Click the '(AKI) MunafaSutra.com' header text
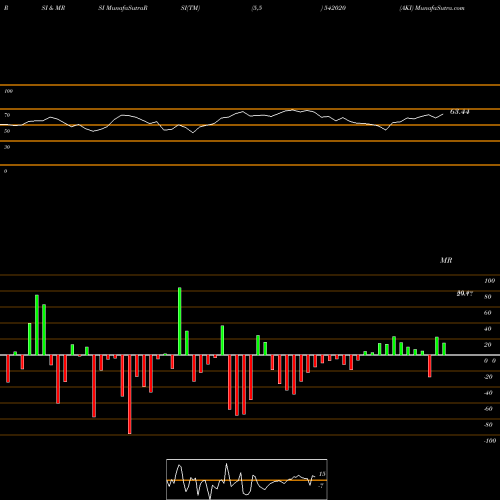 click(432, 8)
